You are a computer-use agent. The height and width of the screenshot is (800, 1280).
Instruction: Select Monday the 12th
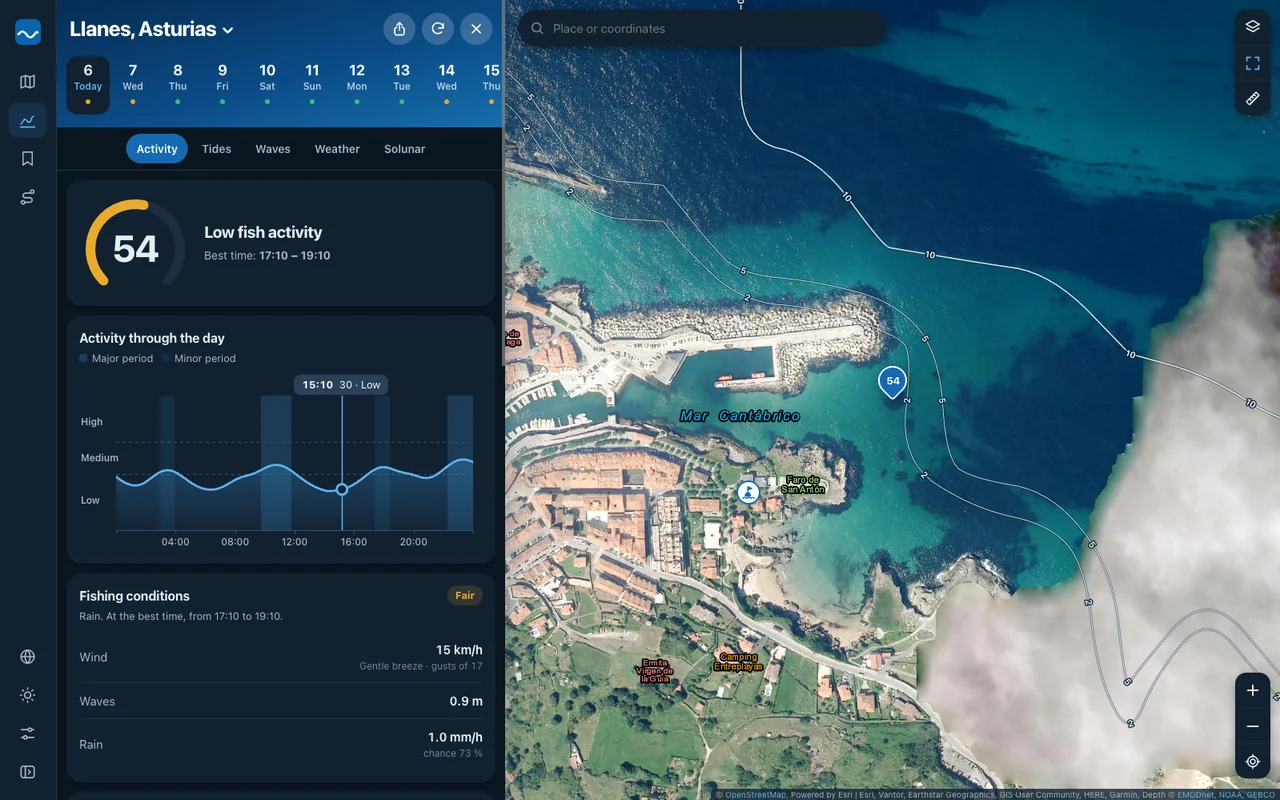(357, 85)
